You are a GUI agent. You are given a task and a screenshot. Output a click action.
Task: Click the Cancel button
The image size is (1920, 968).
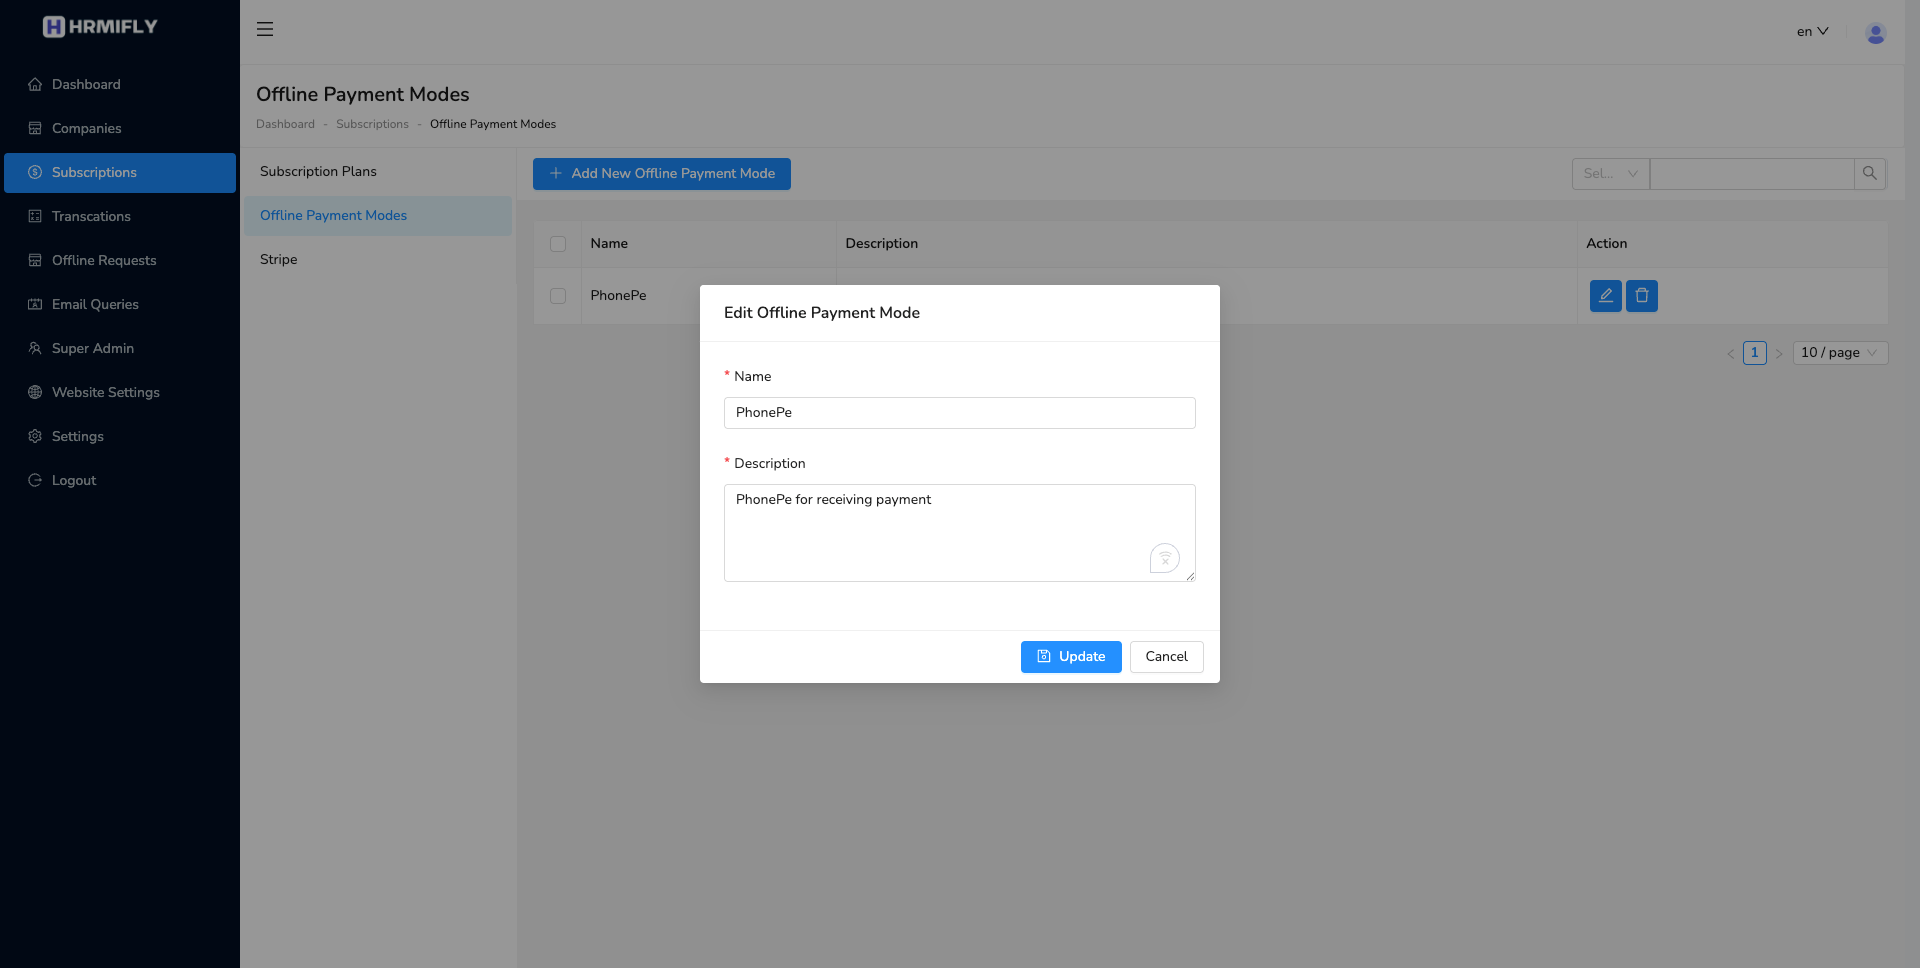click(x=1166, y=657)
